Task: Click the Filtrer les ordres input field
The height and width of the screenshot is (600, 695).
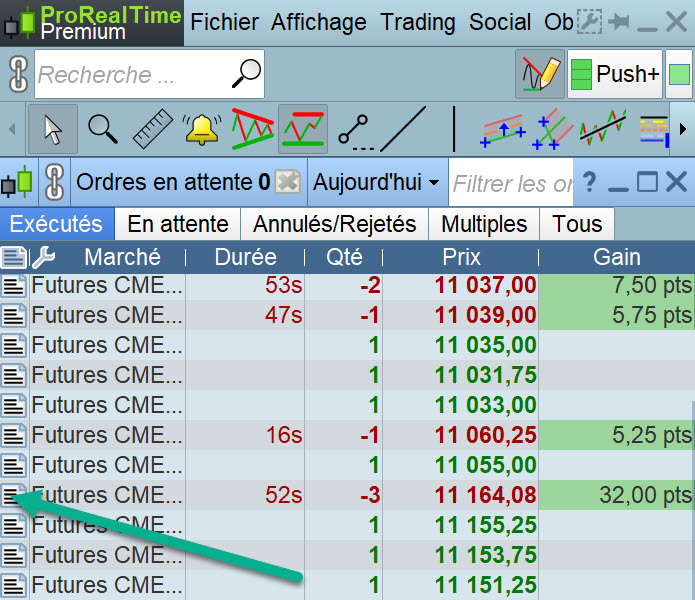Action: pos(511,183)
